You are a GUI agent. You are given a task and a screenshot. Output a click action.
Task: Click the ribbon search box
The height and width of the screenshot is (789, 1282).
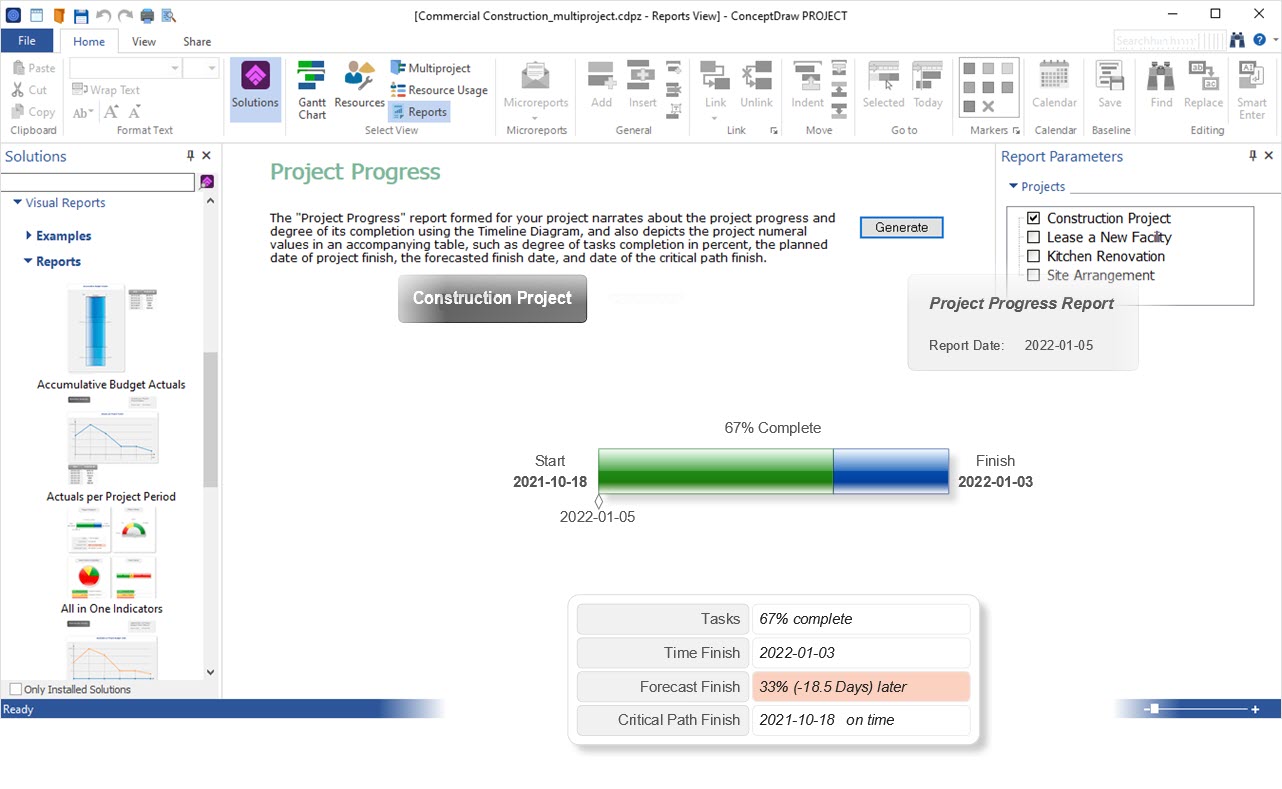(x=1169, y=40)
